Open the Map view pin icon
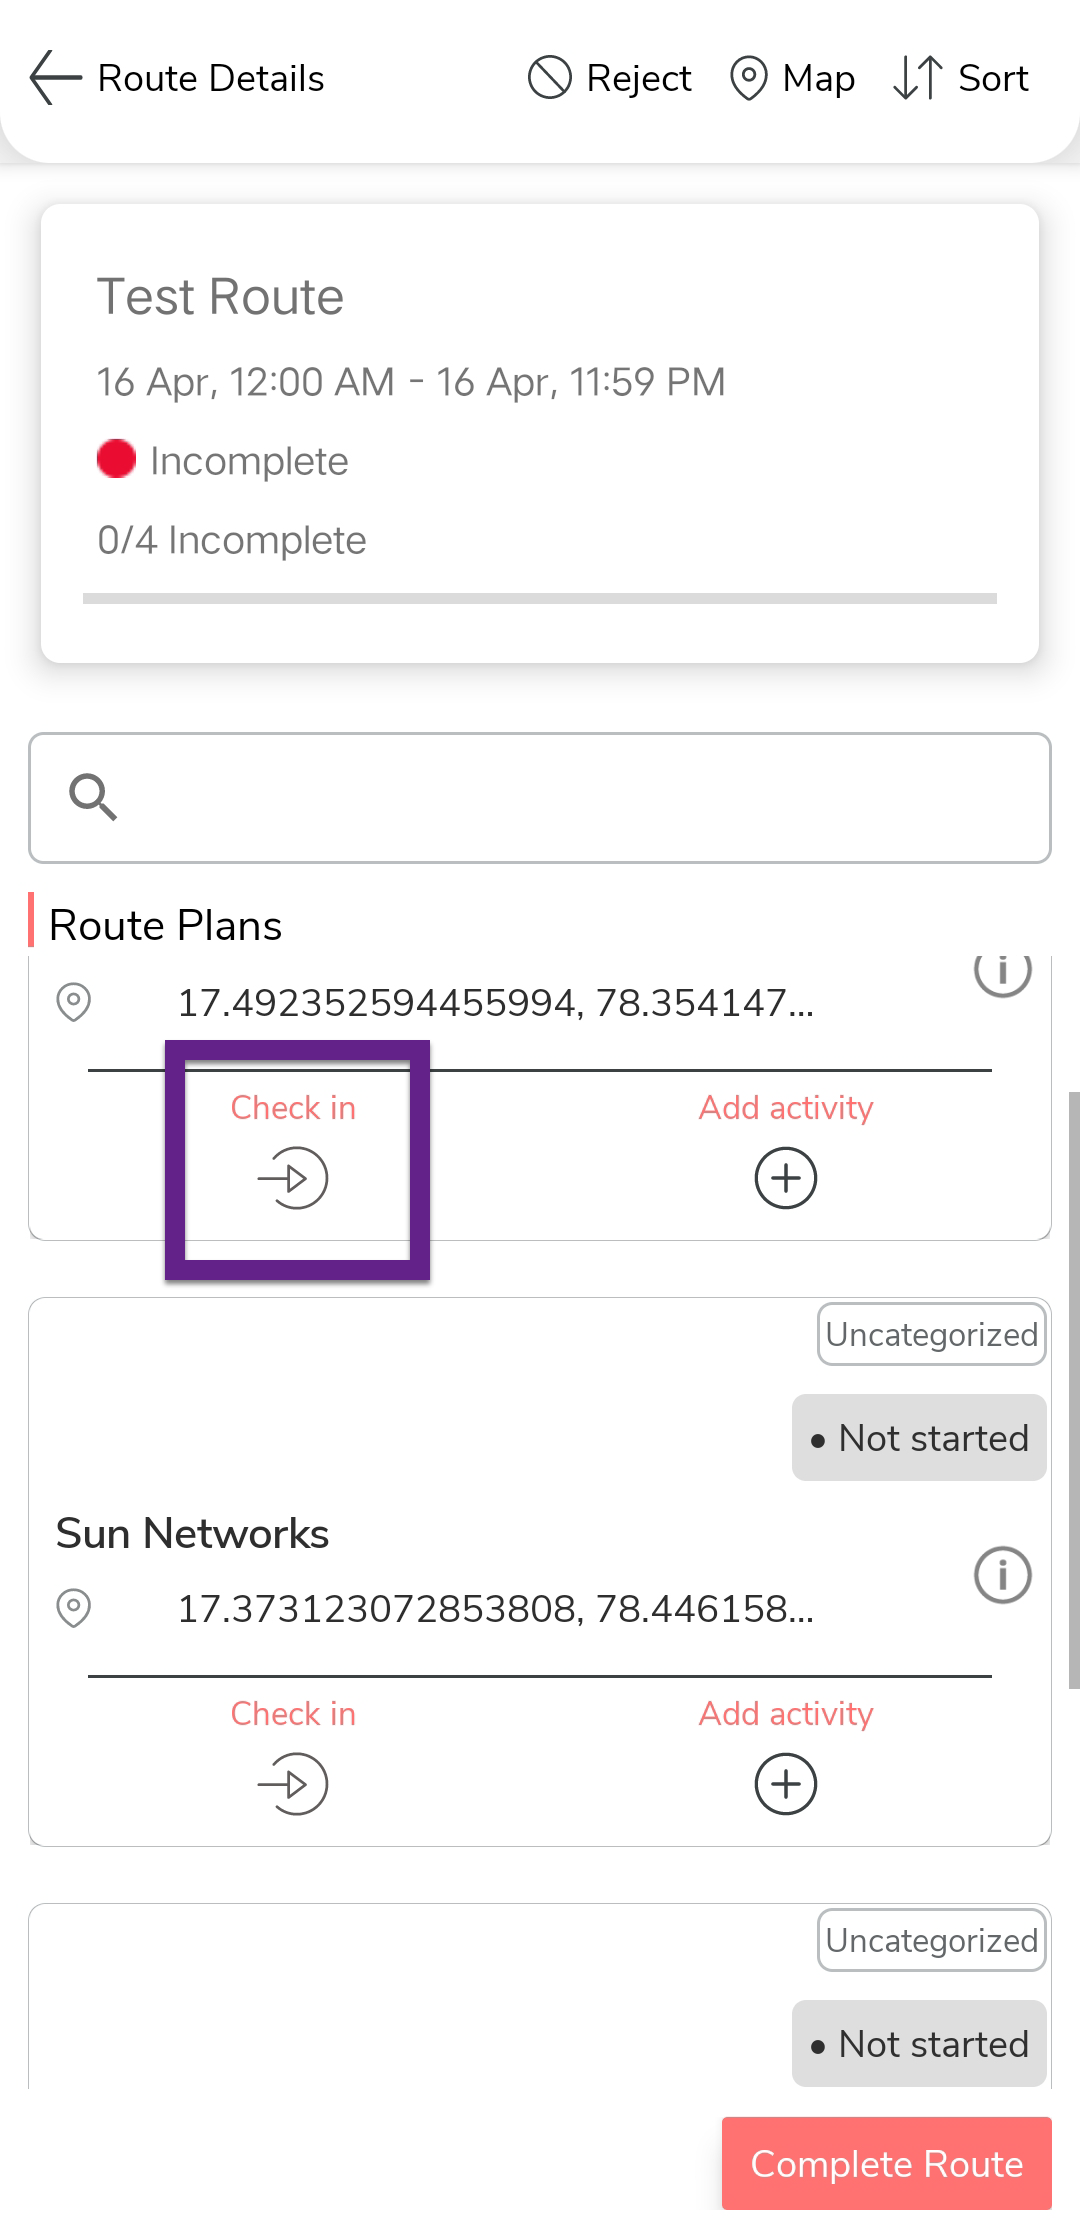The image size is (1080, 2220). (x=748, y=78)
